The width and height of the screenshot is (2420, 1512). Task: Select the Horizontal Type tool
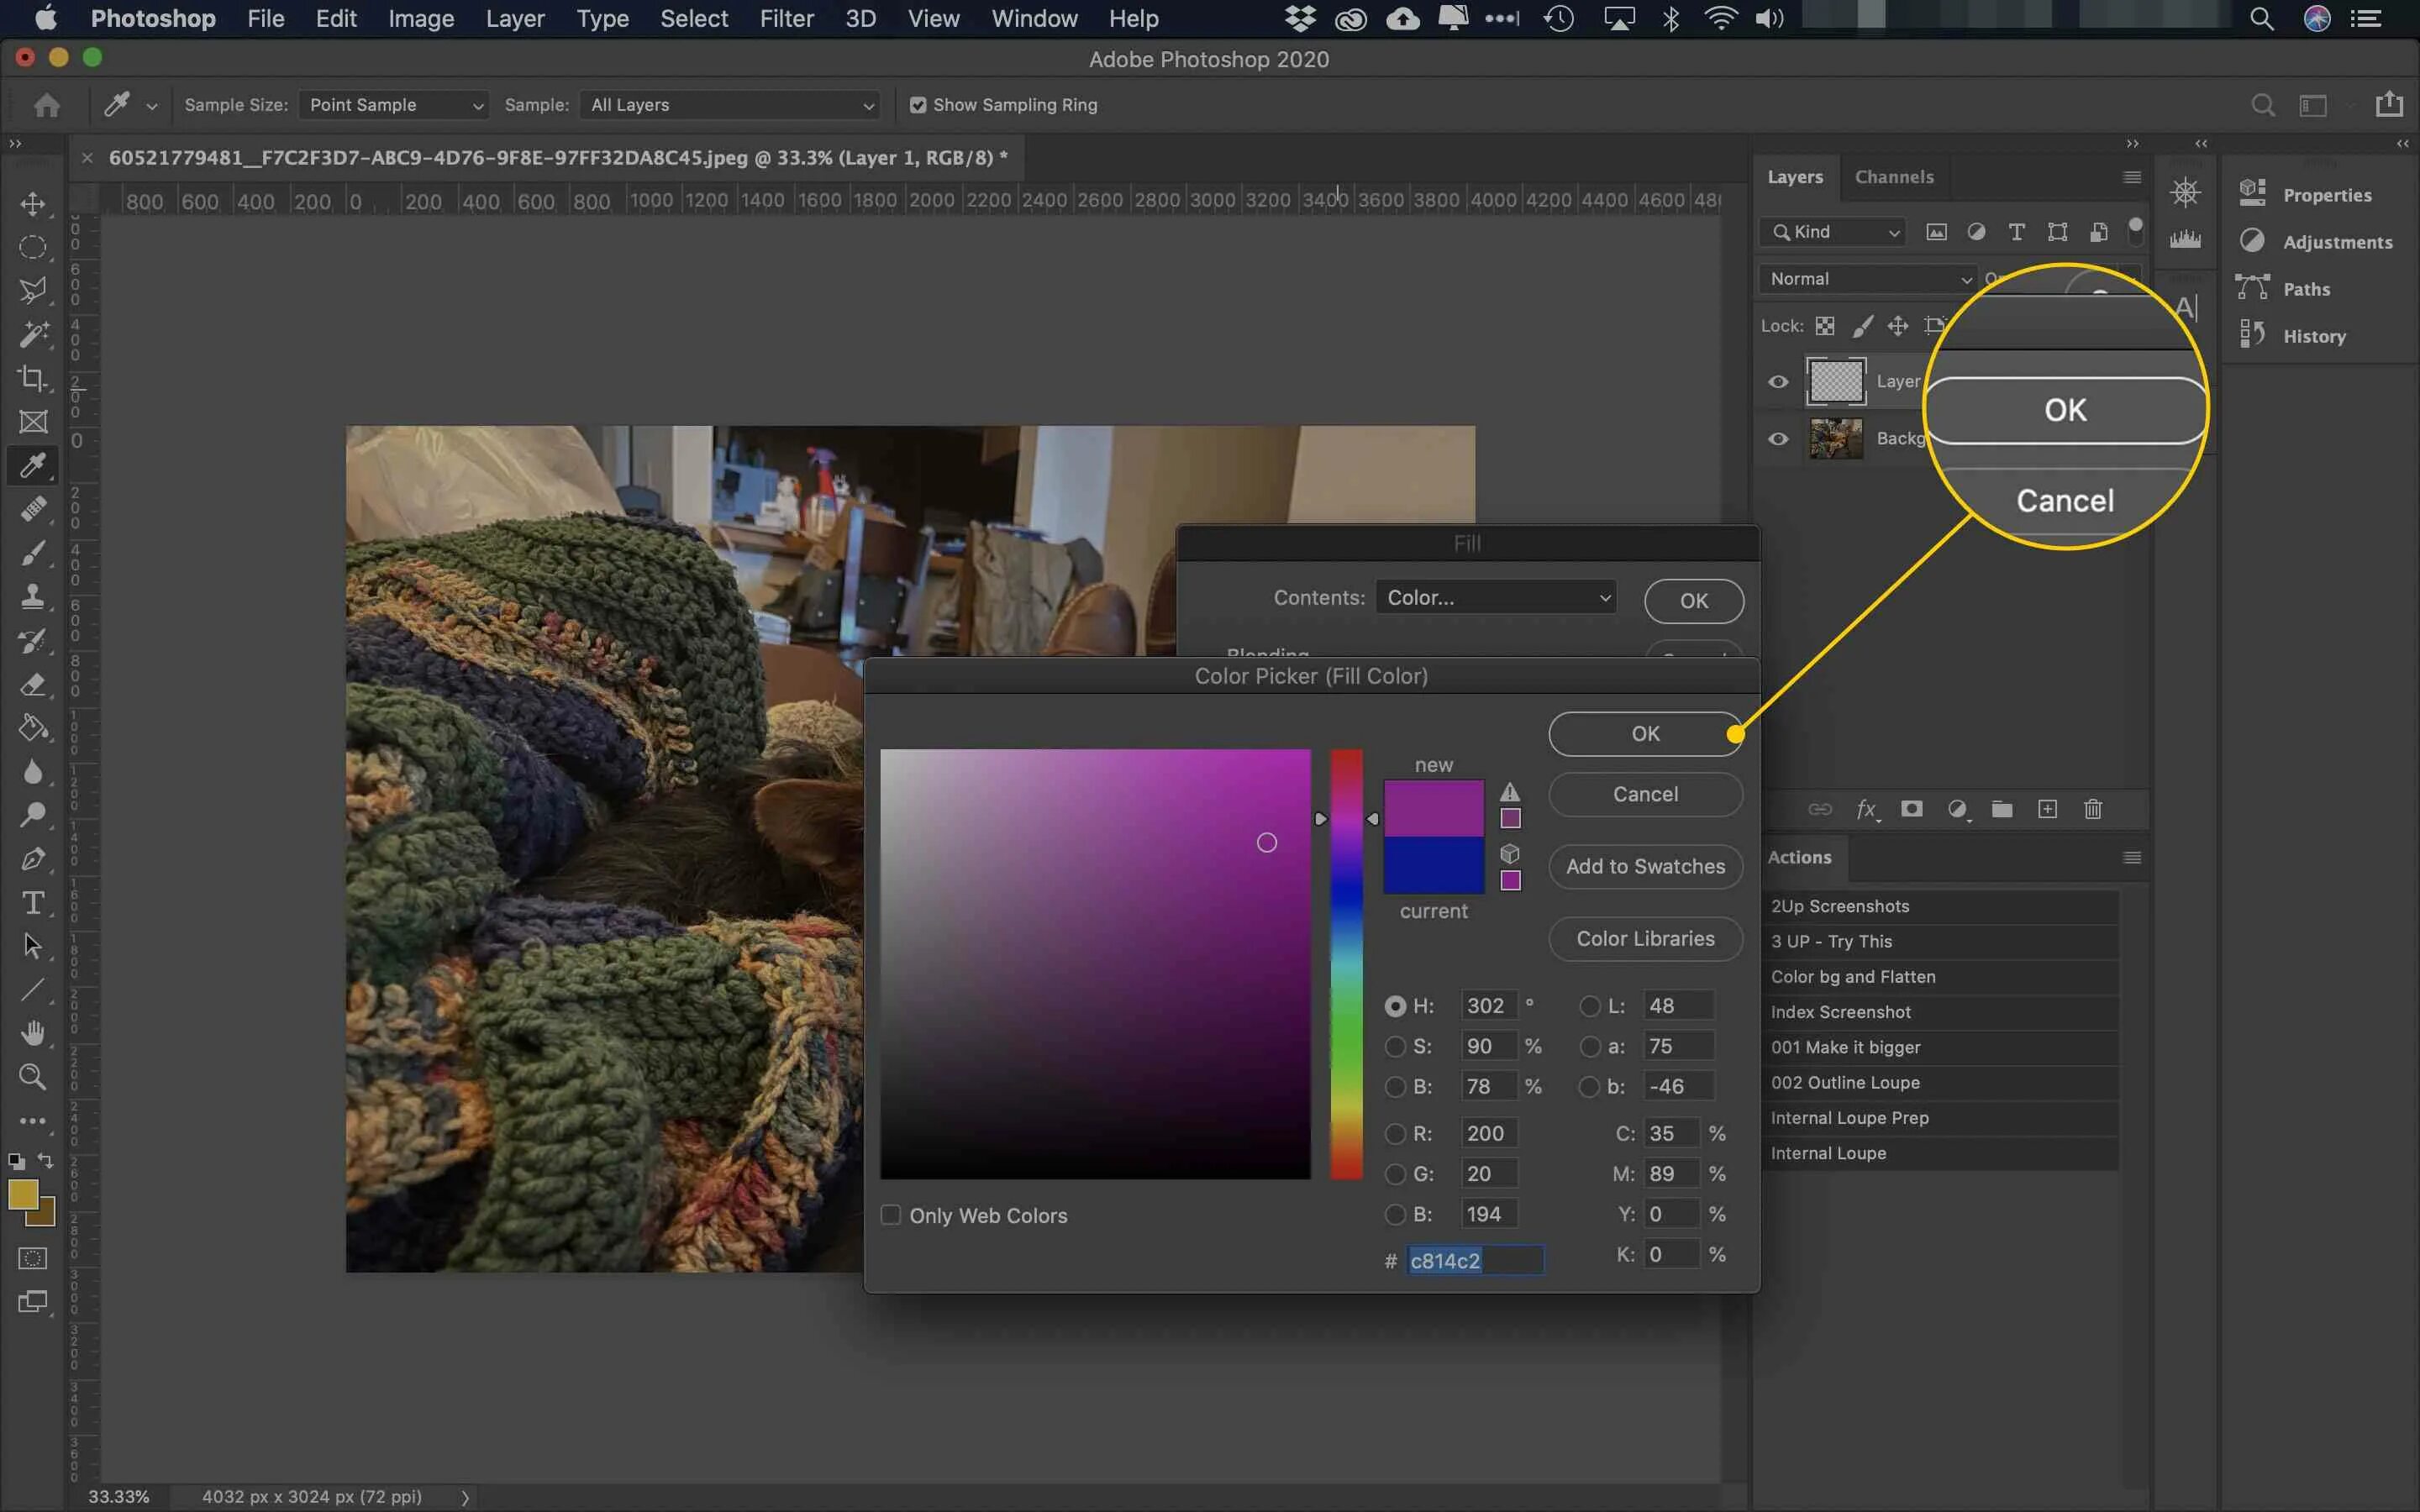(33, 903)
